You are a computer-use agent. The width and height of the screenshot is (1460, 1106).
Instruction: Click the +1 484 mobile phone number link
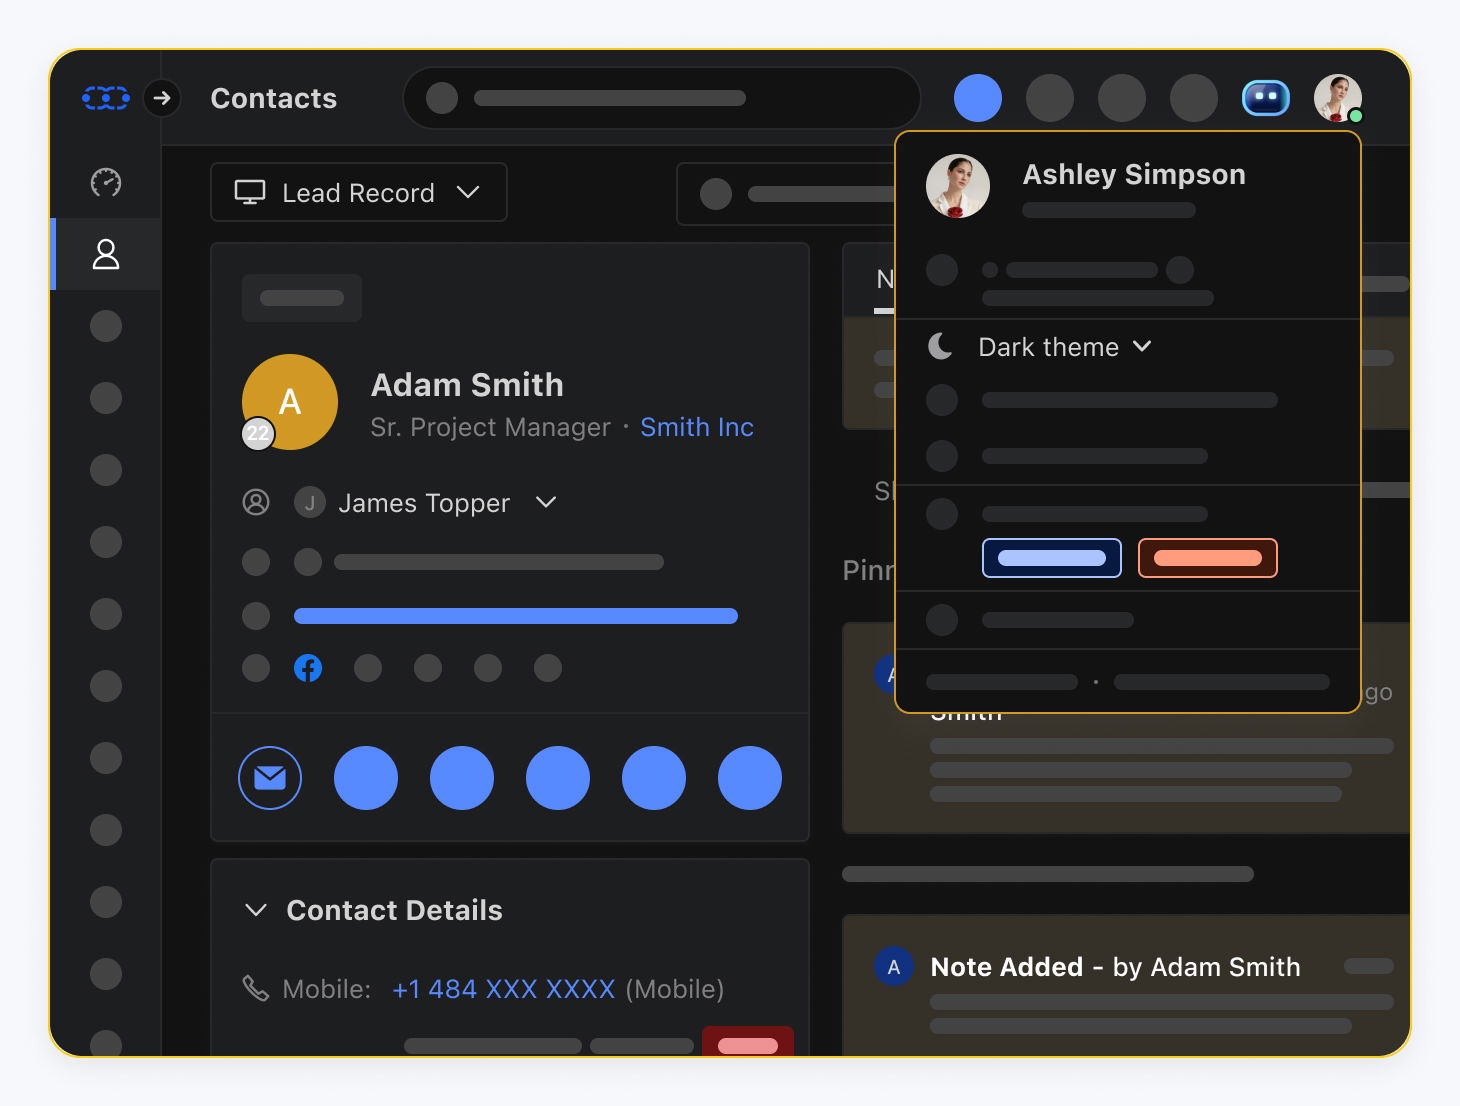(502, 988)
